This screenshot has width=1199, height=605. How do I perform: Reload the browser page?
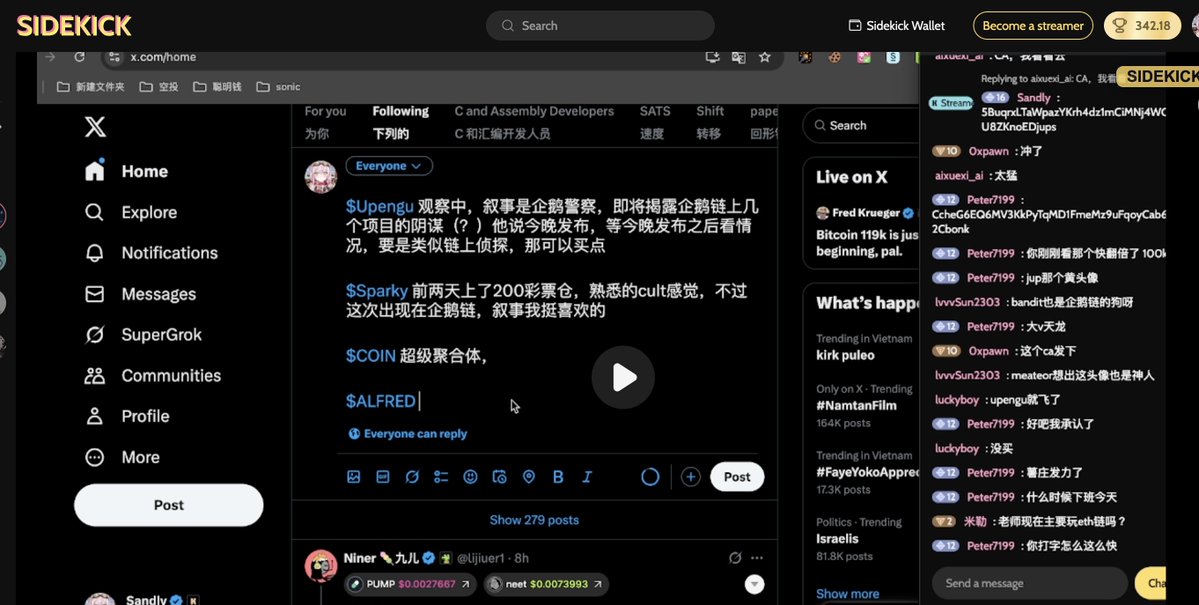(x=80, y=57)
